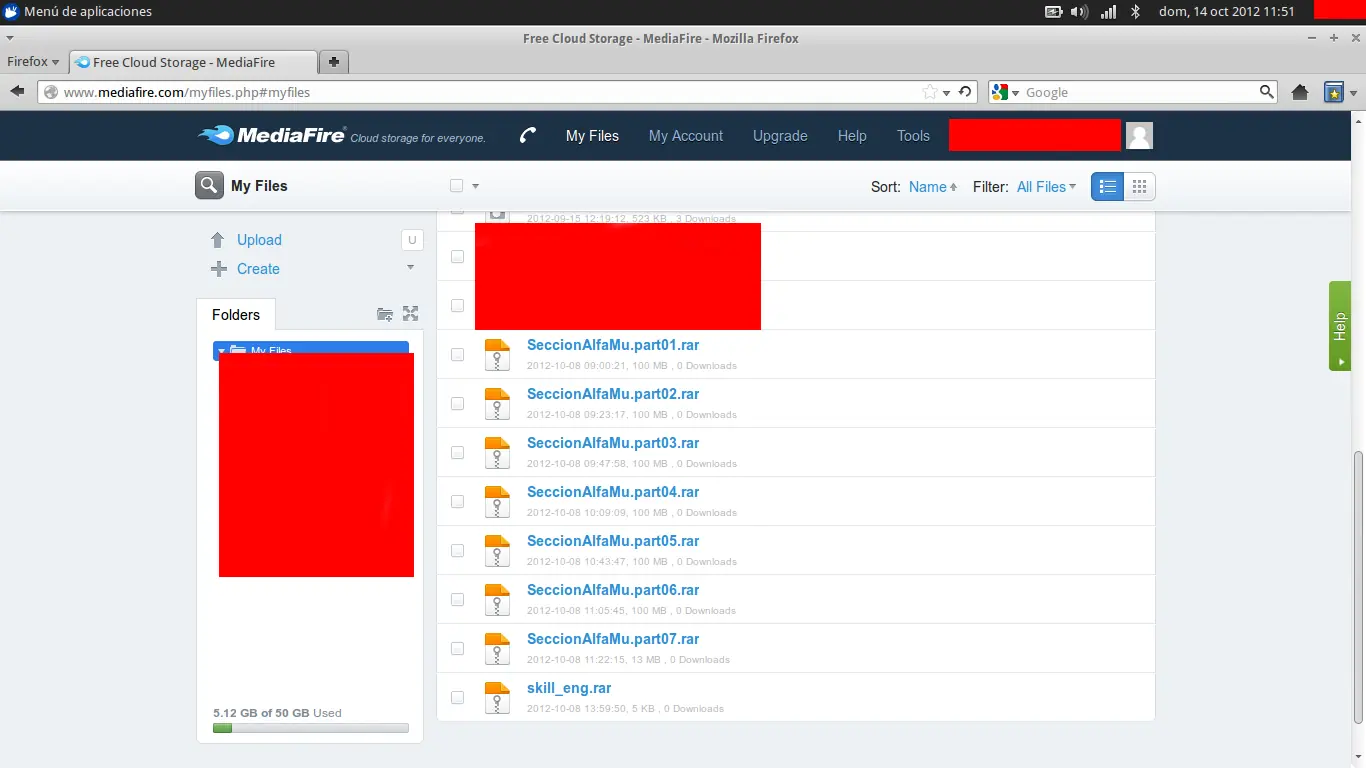This screenshot has width=1366, height=768.
Task: Click the archive icon of SeccionAlfaMu.part02.rar
Action: tap(497, 404)
